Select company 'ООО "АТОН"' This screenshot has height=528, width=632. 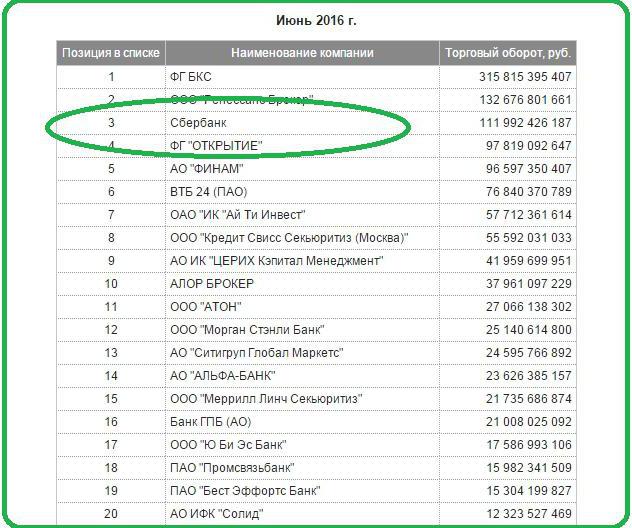(x=206, y=307)
